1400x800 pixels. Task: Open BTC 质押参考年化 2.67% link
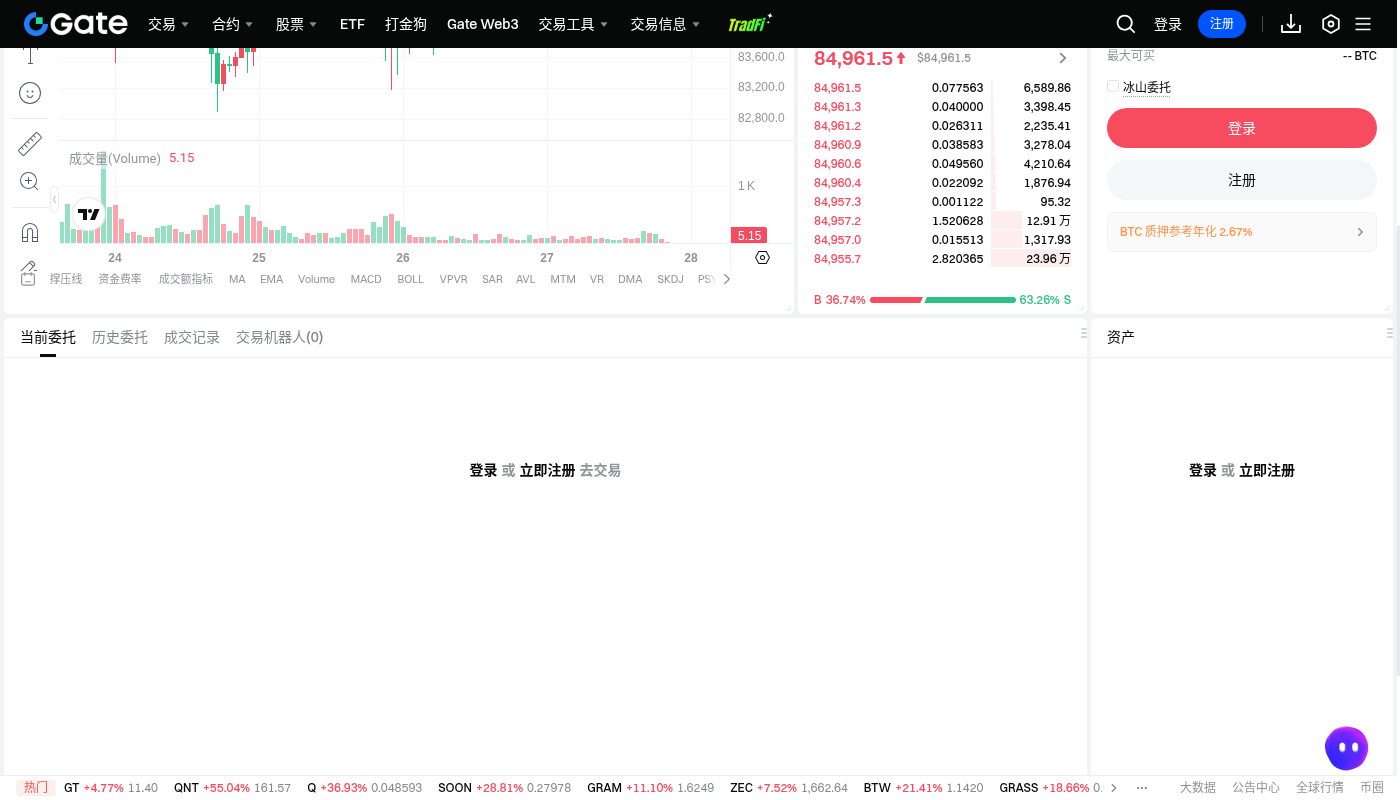coord(1242,231)
